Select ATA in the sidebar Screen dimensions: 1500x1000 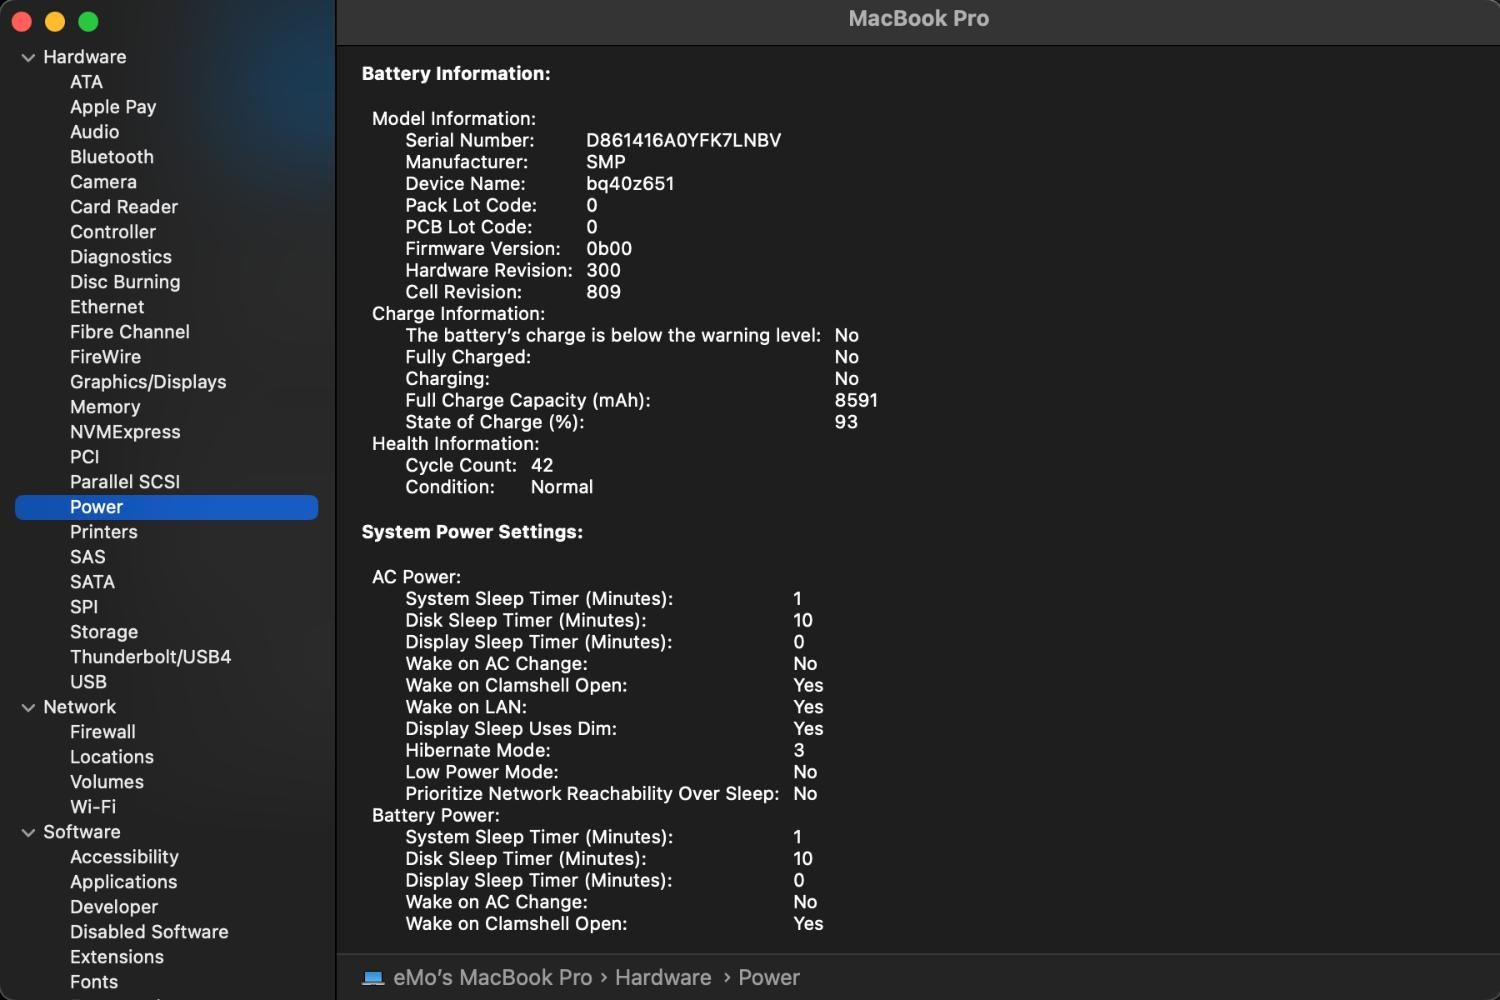point(86,82)
